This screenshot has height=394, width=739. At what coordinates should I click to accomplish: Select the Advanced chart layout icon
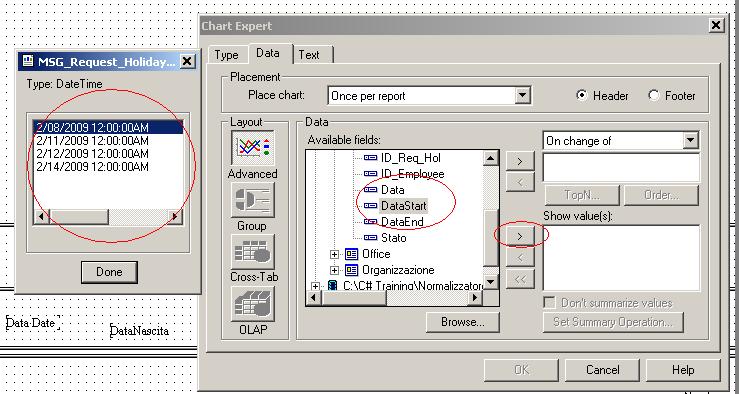click(x=253, y=148)
